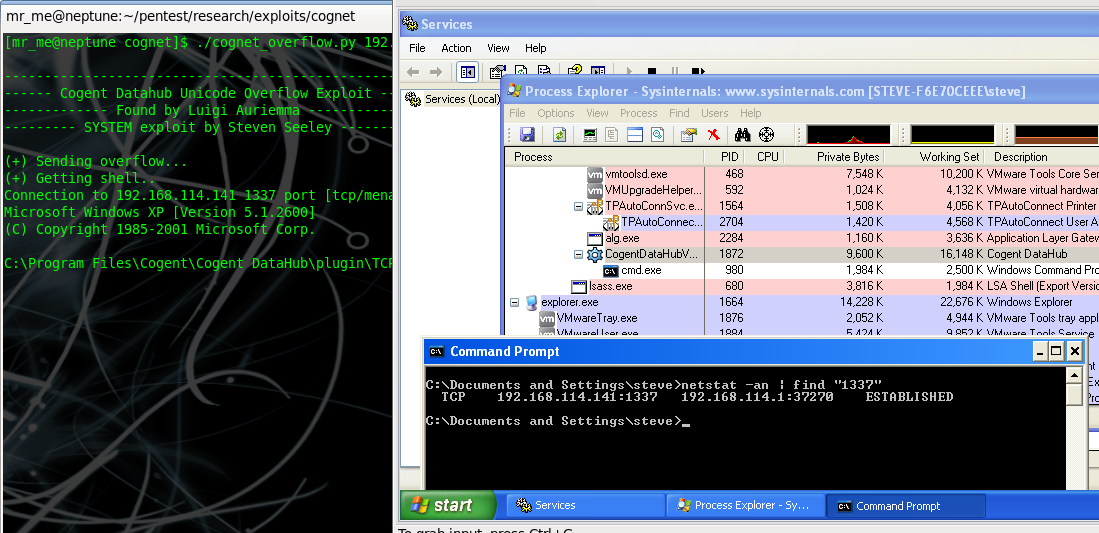This screenshot has width=1099, height=533.
Task: Click View DLLs/Handles icon in Process Explorer
Action: [x=657, y=135]
